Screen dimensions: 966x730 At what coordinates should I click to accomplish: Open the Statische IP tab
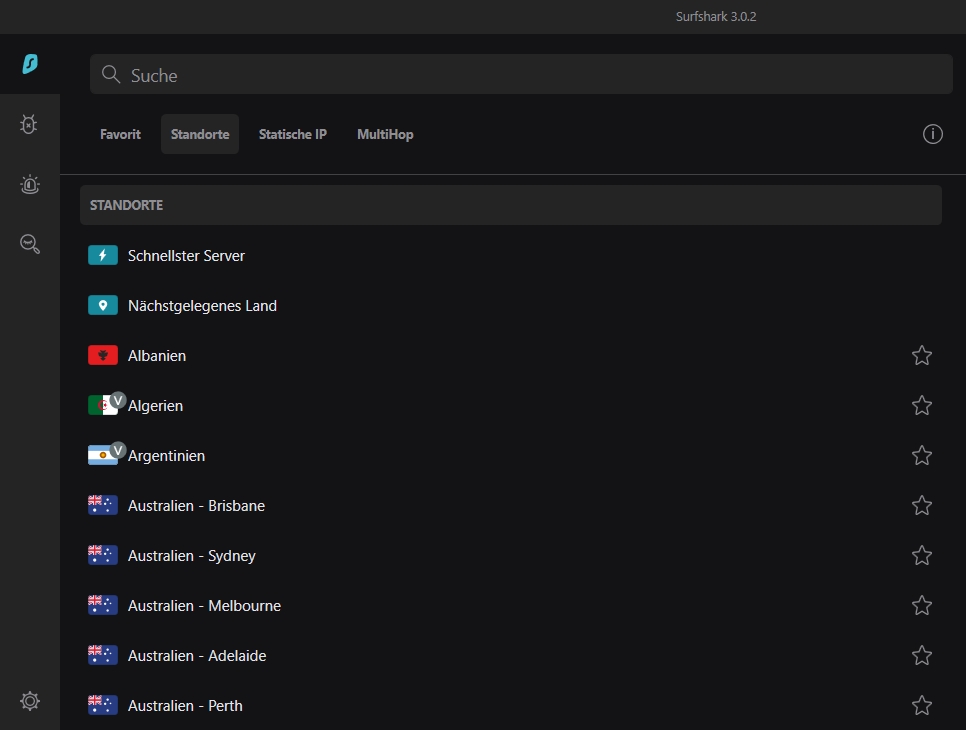[293, 134]
